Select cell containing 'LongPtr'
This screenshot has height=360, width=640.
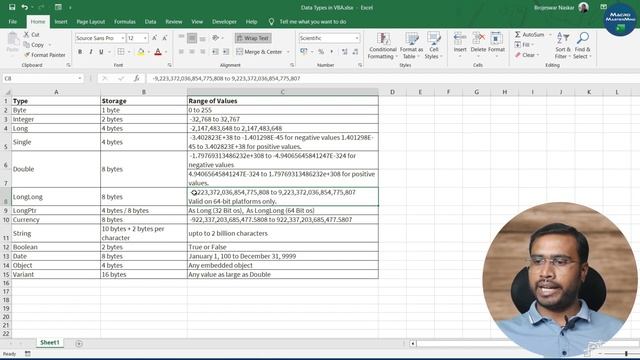coord(56,211)
